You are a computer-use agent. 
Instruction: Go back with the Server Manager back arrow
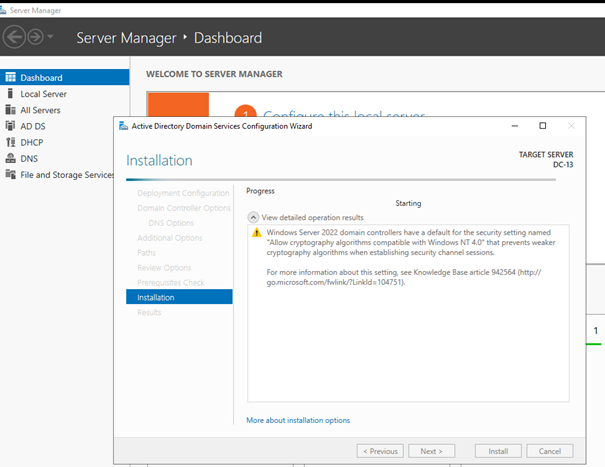click(x=14, y=37)
